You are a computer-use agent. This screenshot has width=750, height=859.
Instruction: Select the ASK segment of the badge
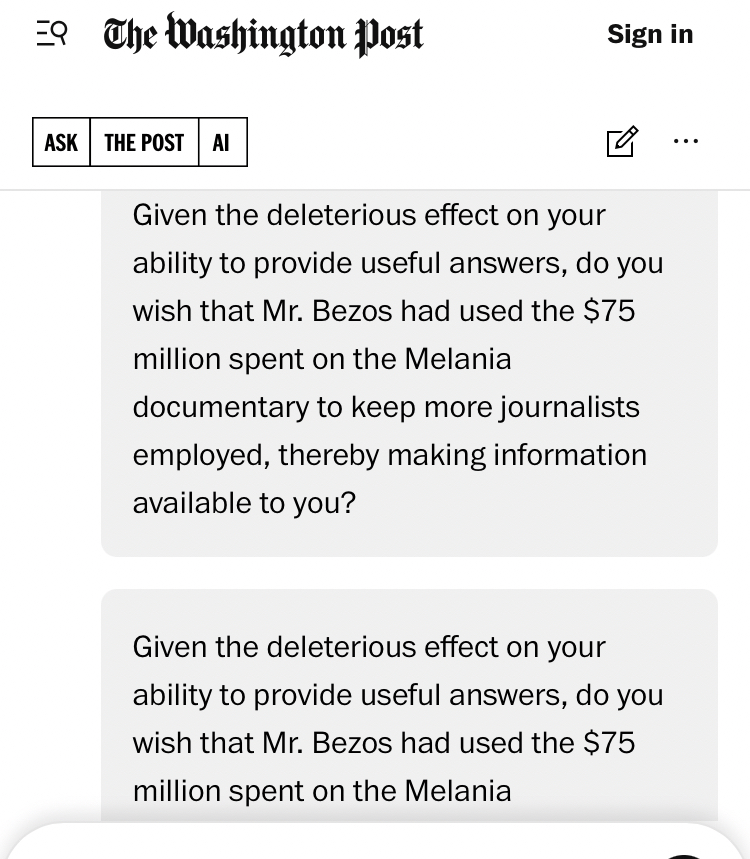point(61,142)
